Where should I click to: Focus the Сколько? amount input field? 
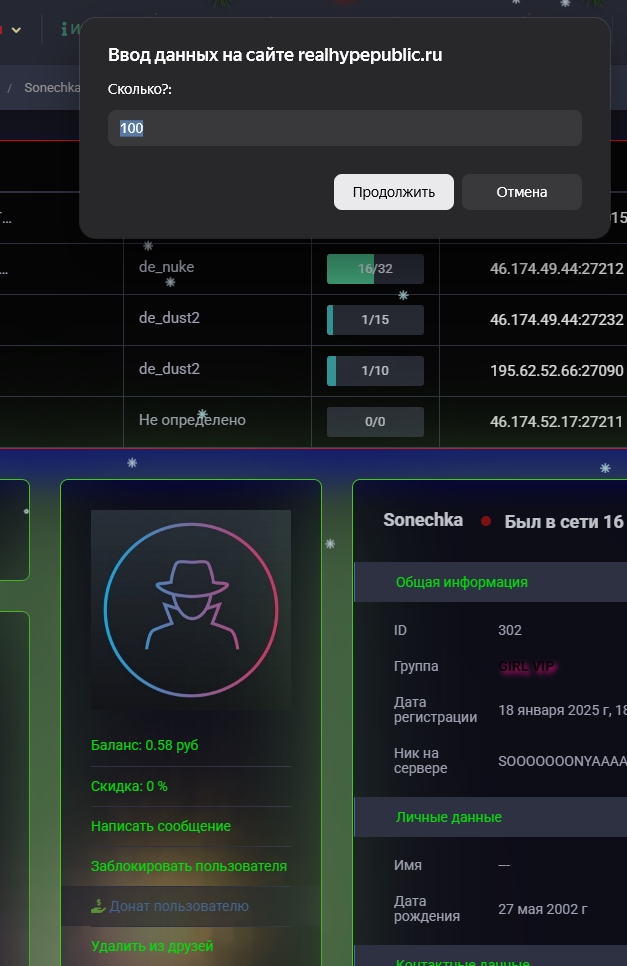(344, 128)
